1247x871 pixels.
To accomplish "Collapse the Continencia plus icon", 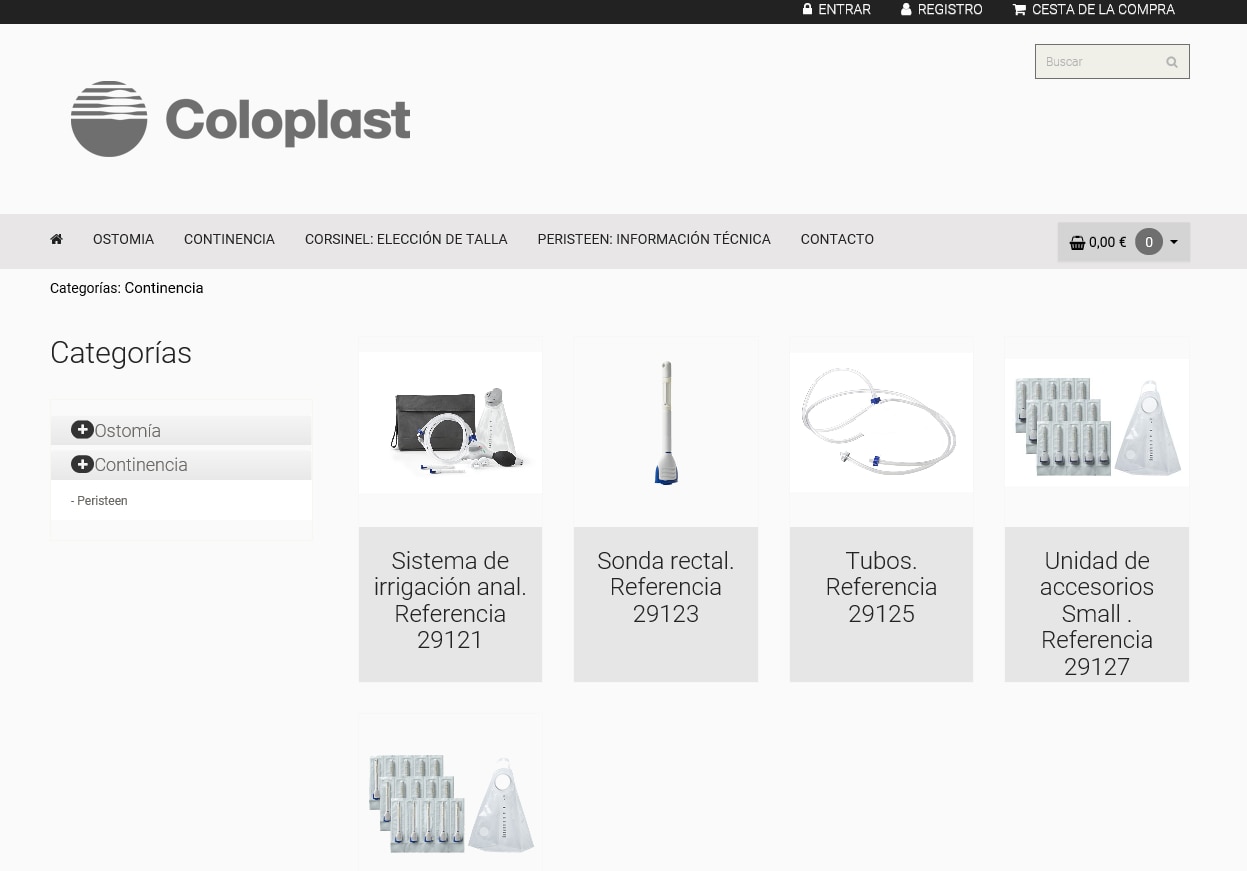I will 82,464.
